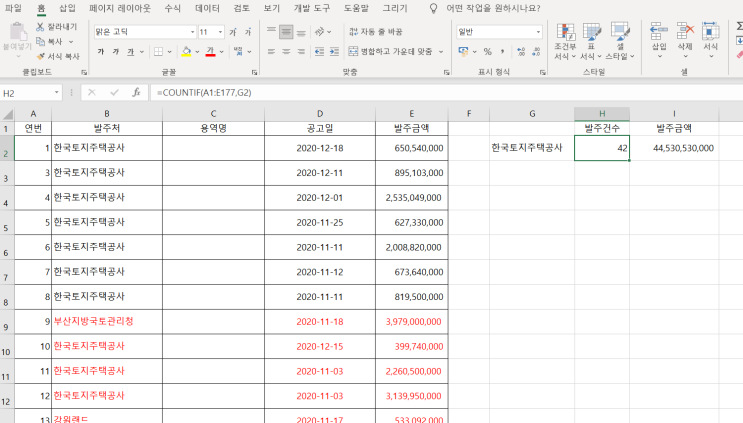Align text right

(301, 52)
